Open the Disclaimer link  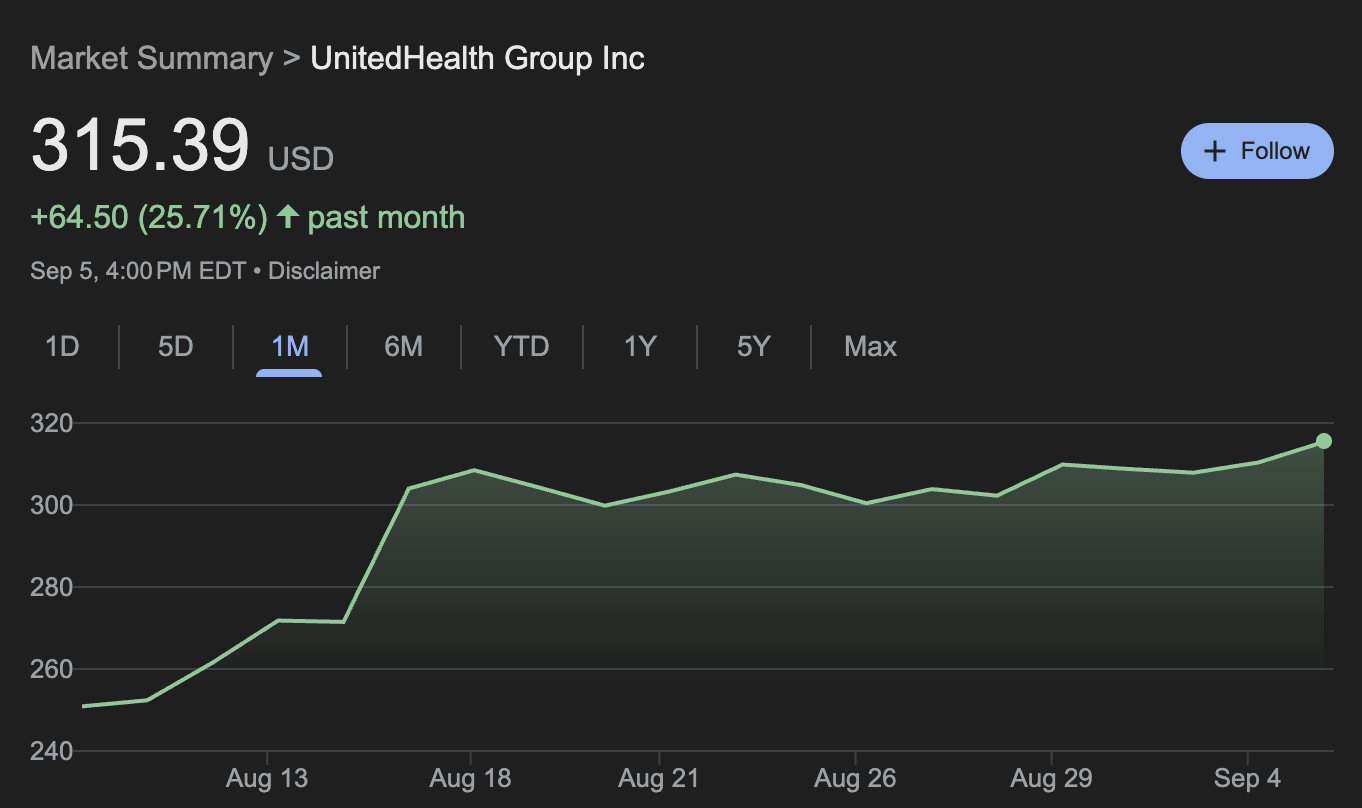[324, 270]
